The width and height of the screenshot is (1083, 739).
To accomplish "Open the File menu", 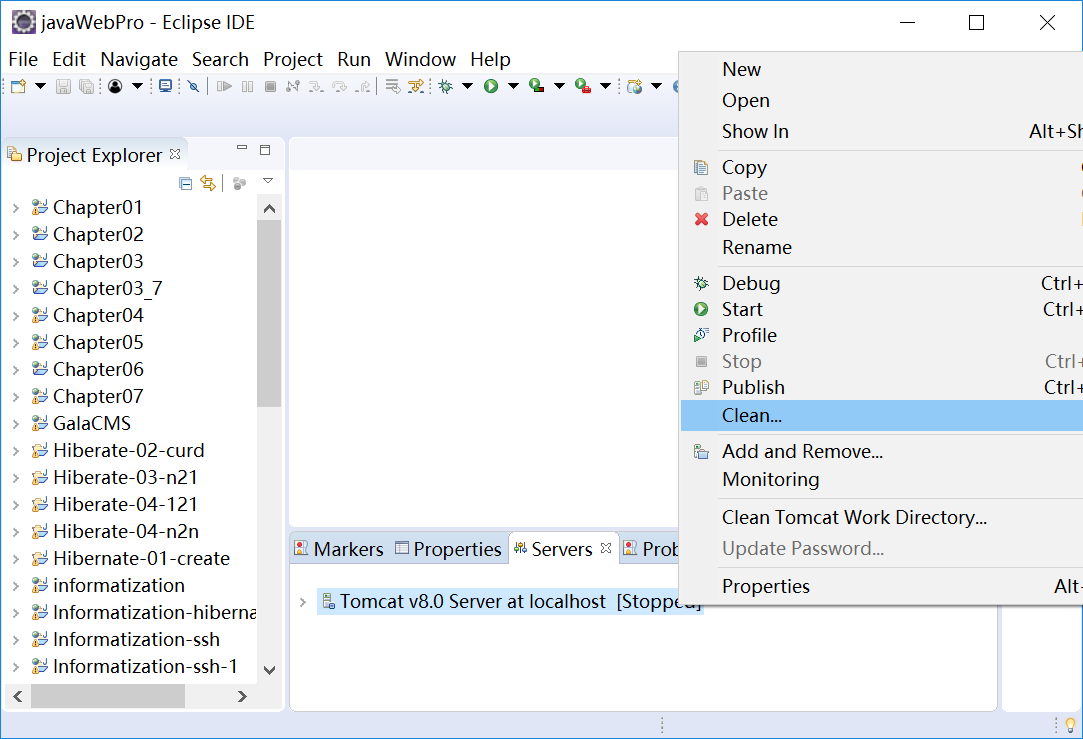I will [23, 59].
